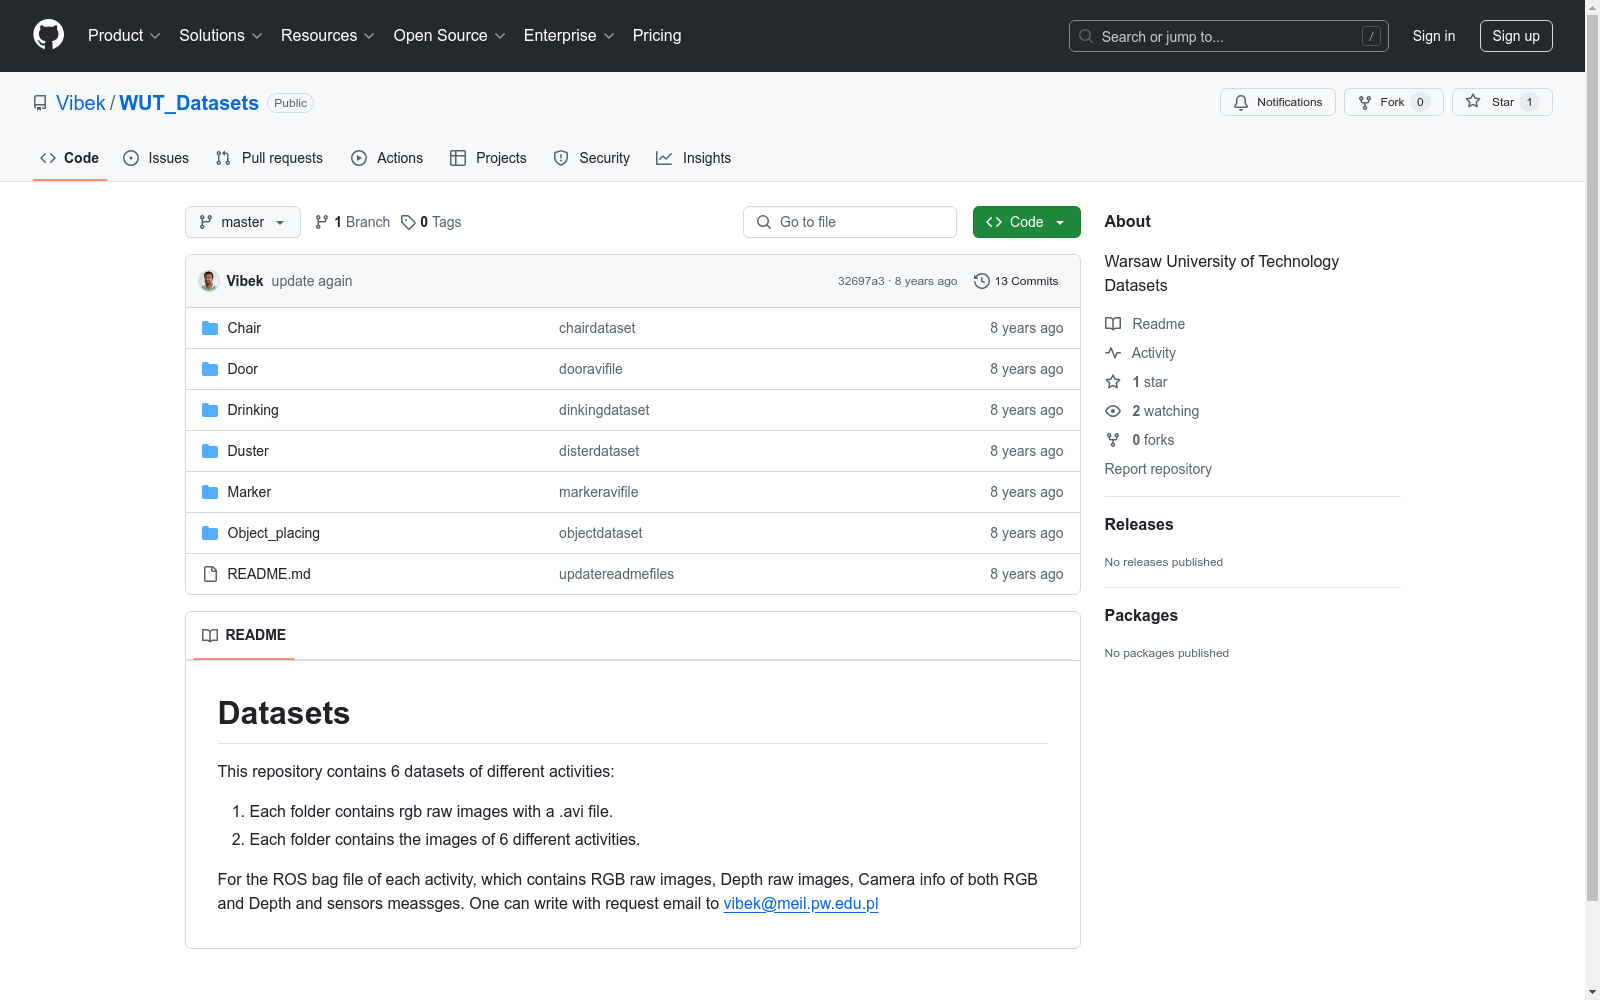Open the chairdataset commit message

[597, 328]
